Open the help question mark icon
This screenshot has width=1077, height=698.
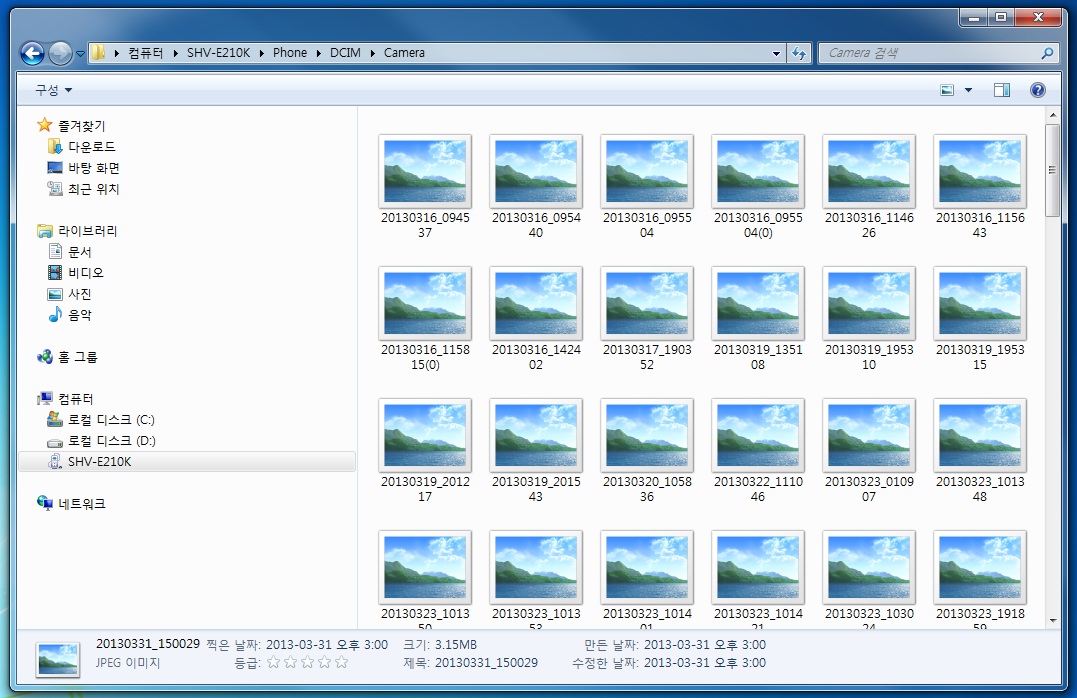pos(1037,90)
